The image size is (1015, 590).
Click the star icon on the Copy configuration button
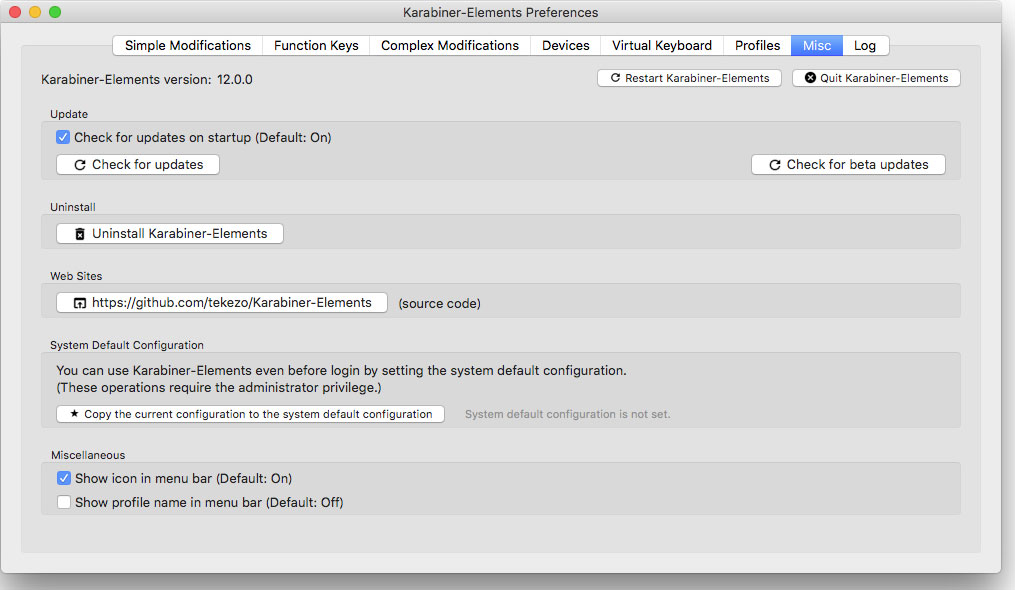tap(74, 414)
